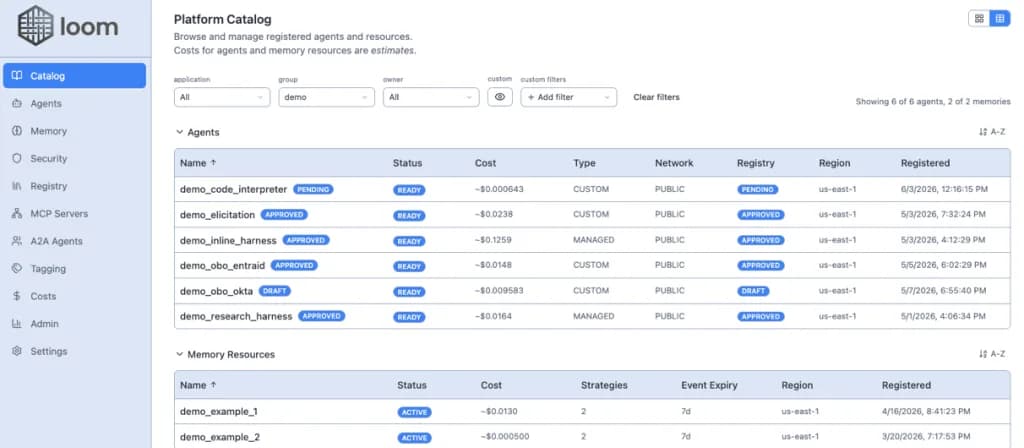Sort Memory Resources by Name header
Image resolution: width=1024 pixels, height=448 pixels.
point(198,385)
